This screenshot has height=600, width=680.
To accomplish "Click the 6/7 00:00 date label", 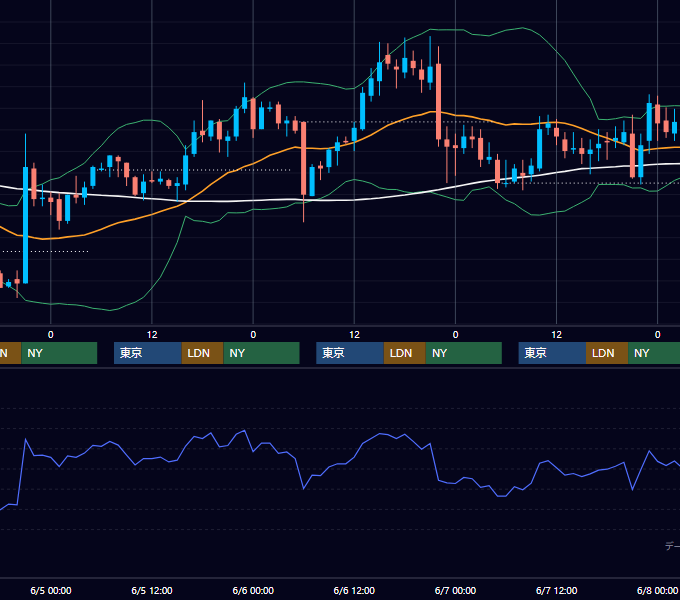I will coord(455,590).
